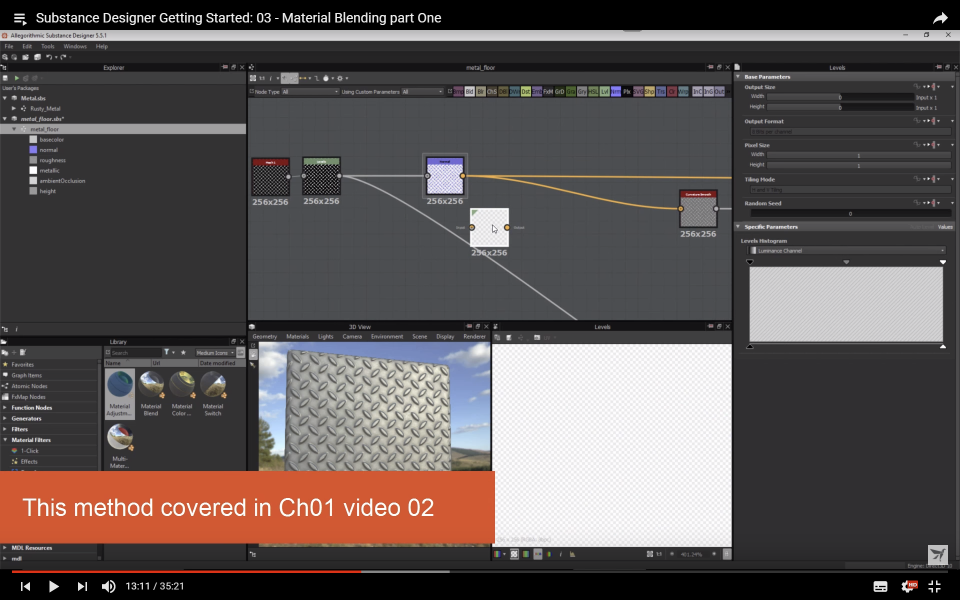Click the Random Seed value field
This screenshot has height=600, width=960.
[850, 214]
